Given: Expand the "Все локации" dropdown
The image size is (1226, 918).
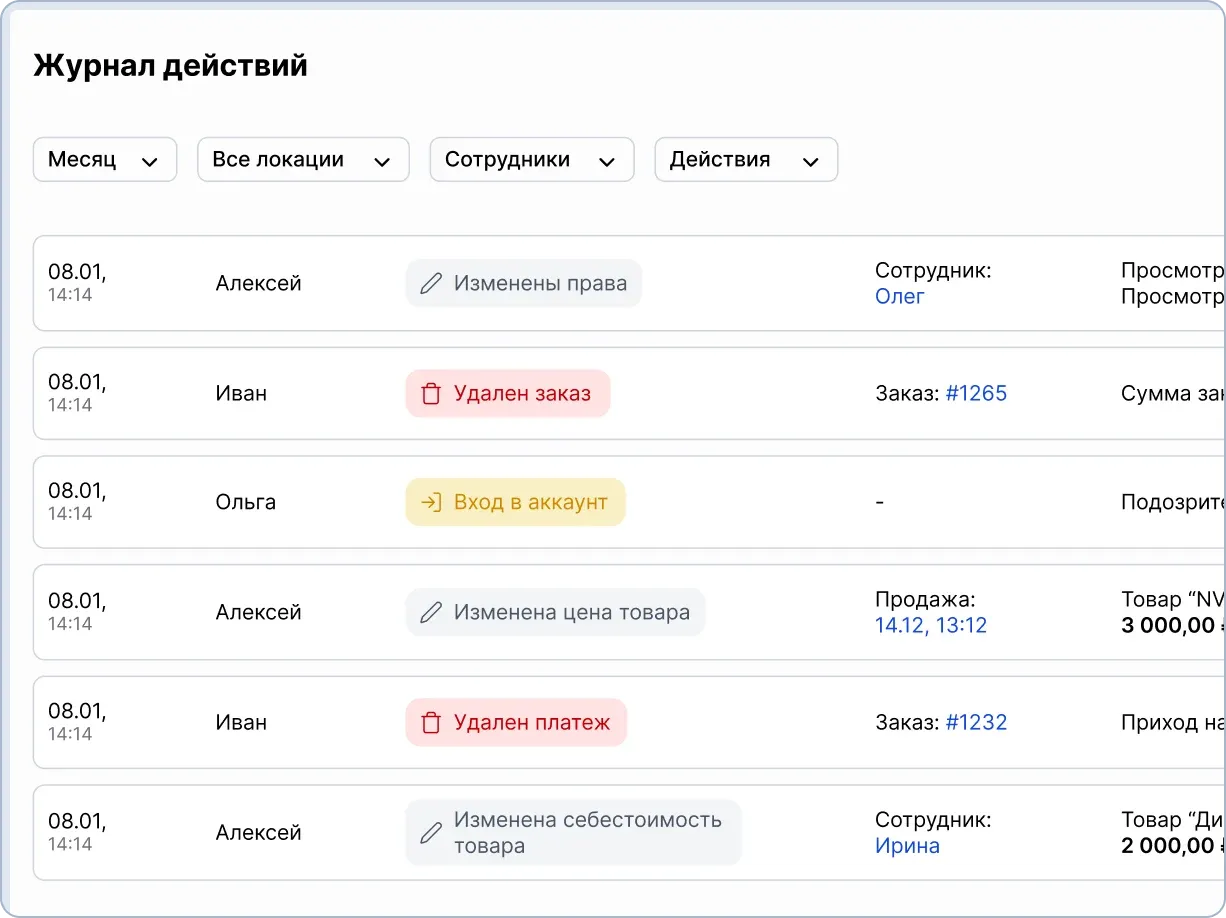Looking at the screenshot, I should coord(302,159).
